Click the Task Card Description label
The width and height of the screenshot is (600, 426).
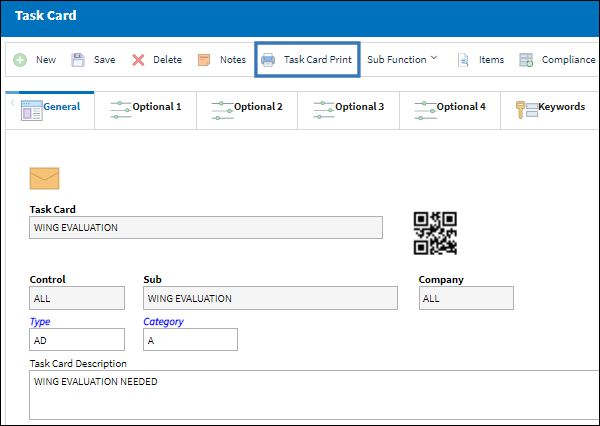78,364
